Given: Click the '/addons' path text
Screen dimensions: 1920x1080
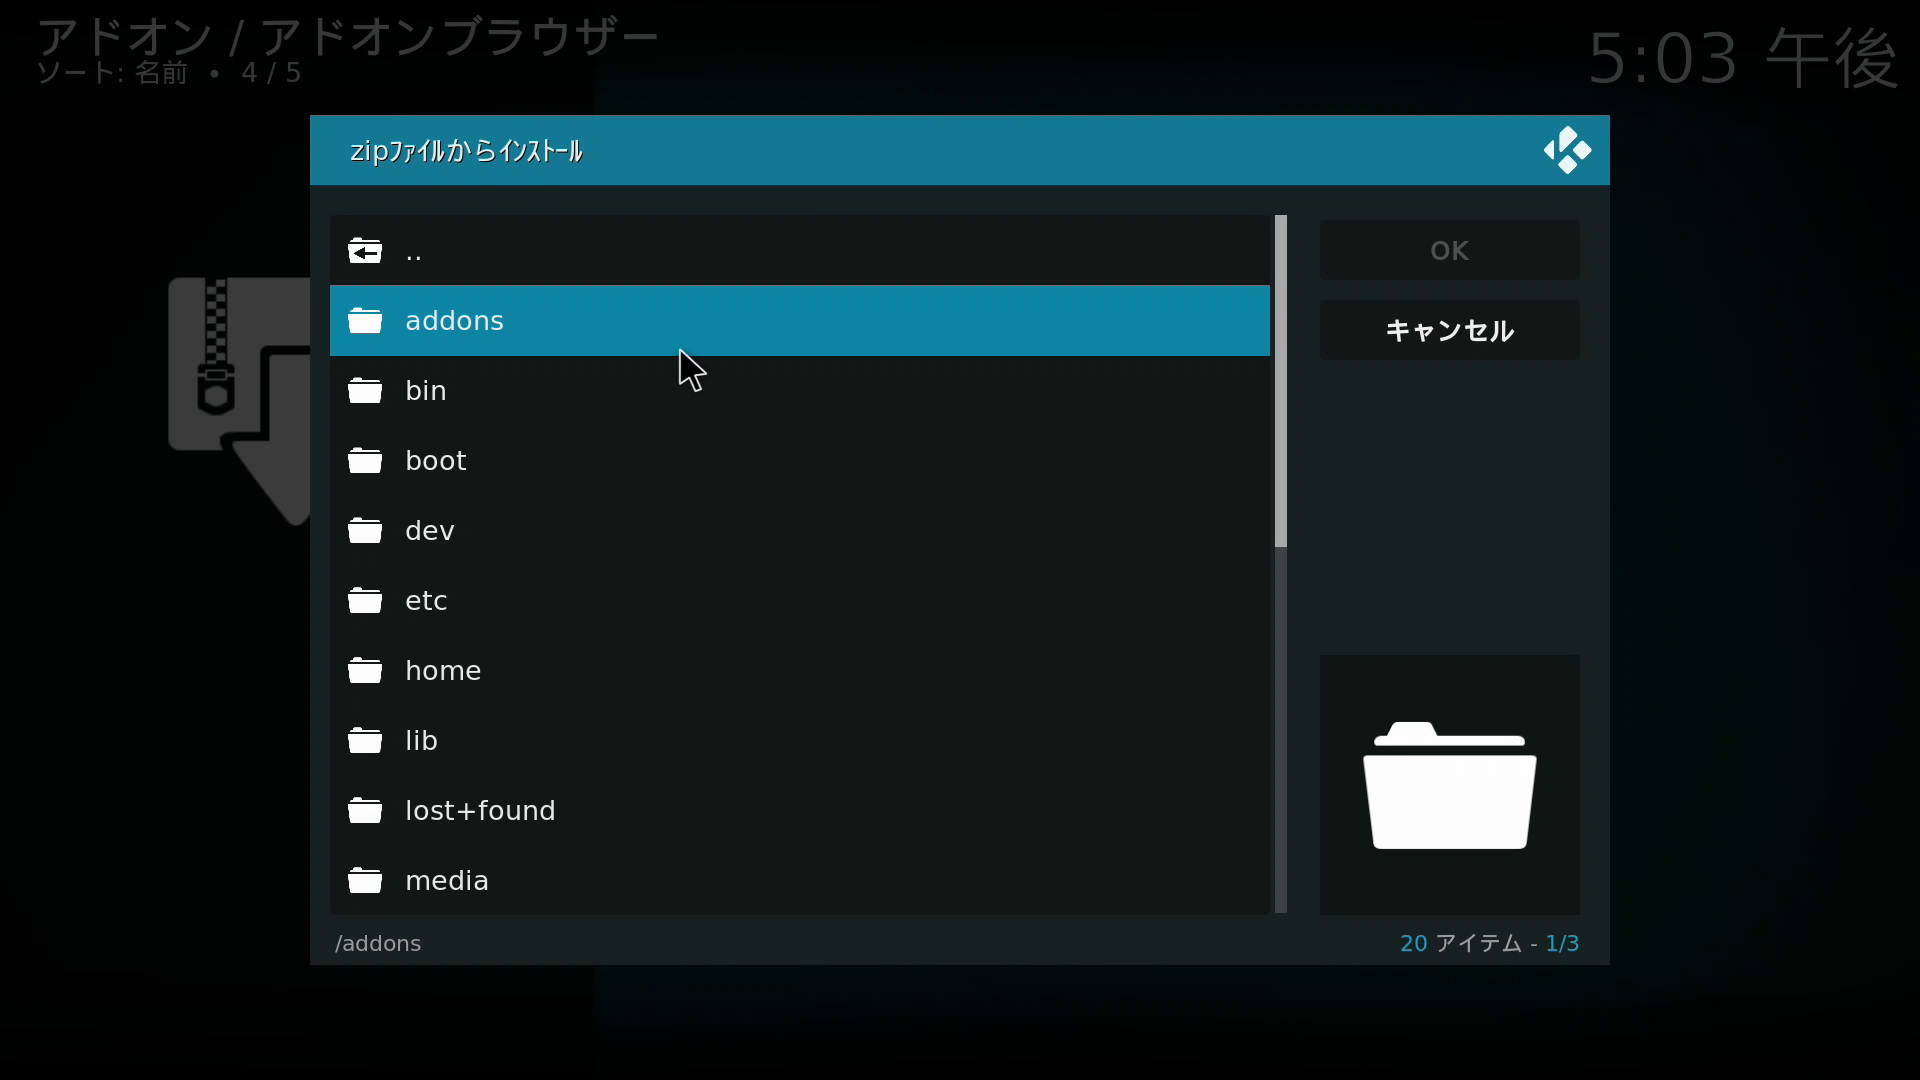Looking at the screenshot, I should (378, 944).
